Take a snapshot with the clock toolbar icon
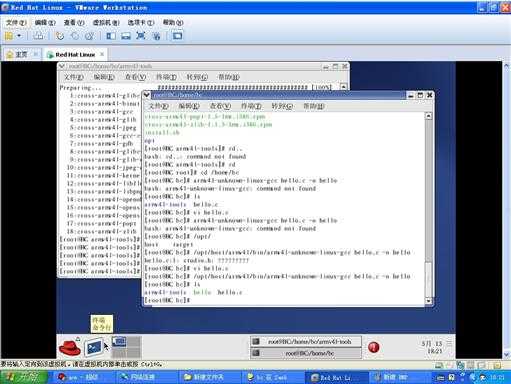The height and width of the screenshot is (384, 511). (x=60, y=36)
